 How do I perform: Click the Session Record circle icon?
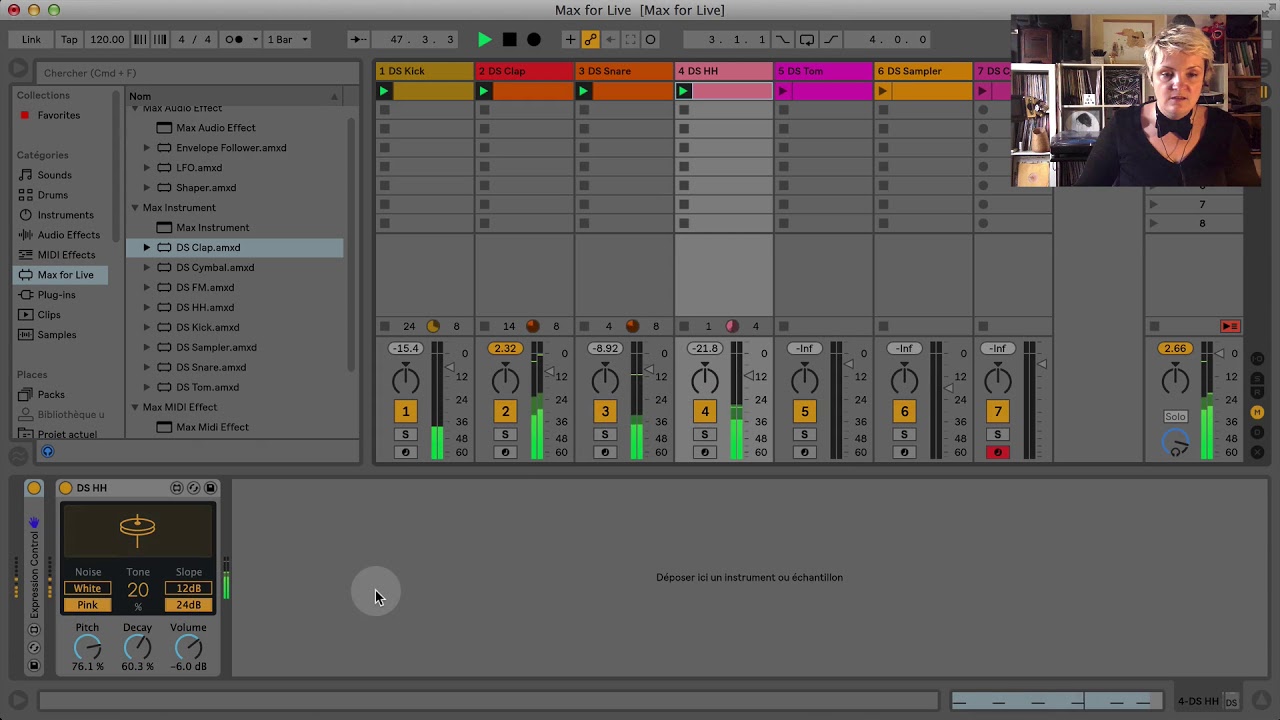650,40
